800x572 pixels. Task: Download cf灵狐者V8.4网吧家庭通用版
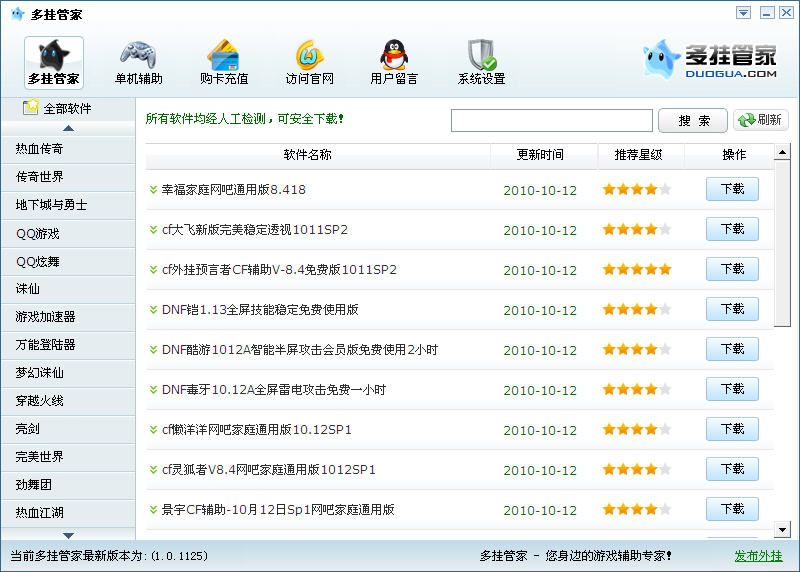click(x=732, y=469)
